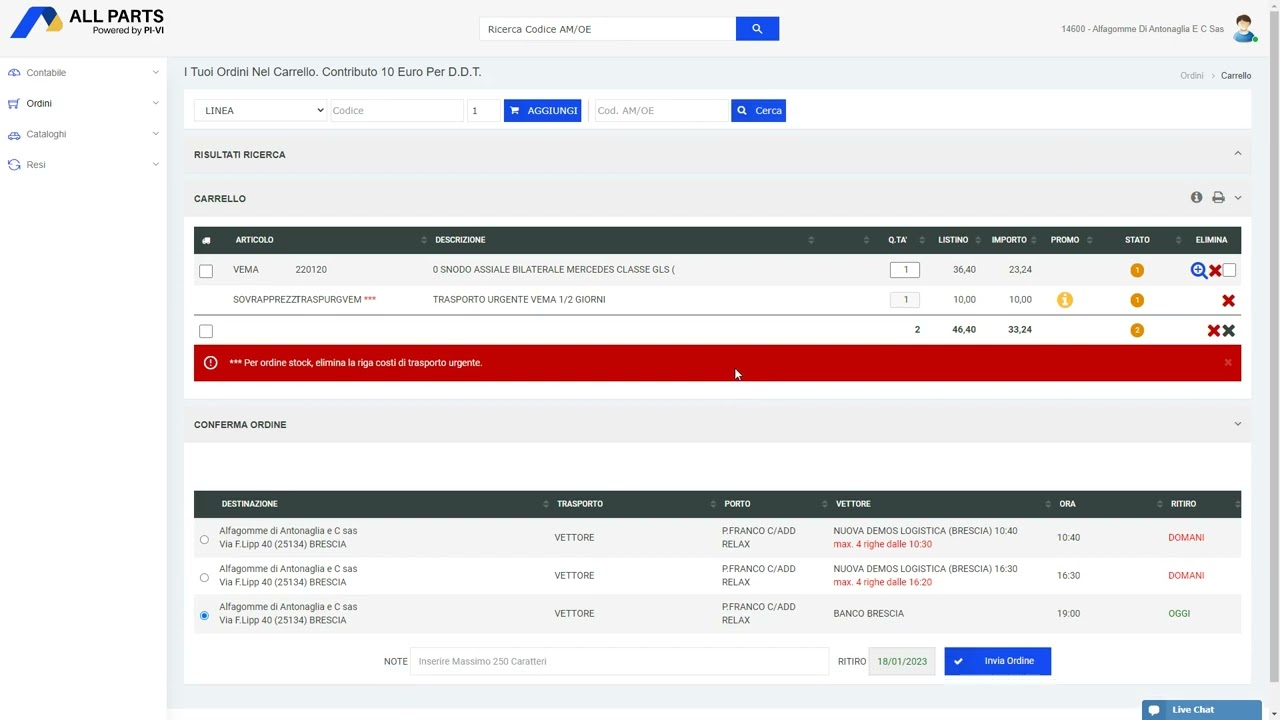Image resolution: width=1280 pixels, height=720 pixels.
Task: Tick the delete checkbox on VEMA row
Action: [x=1230, y=270]
